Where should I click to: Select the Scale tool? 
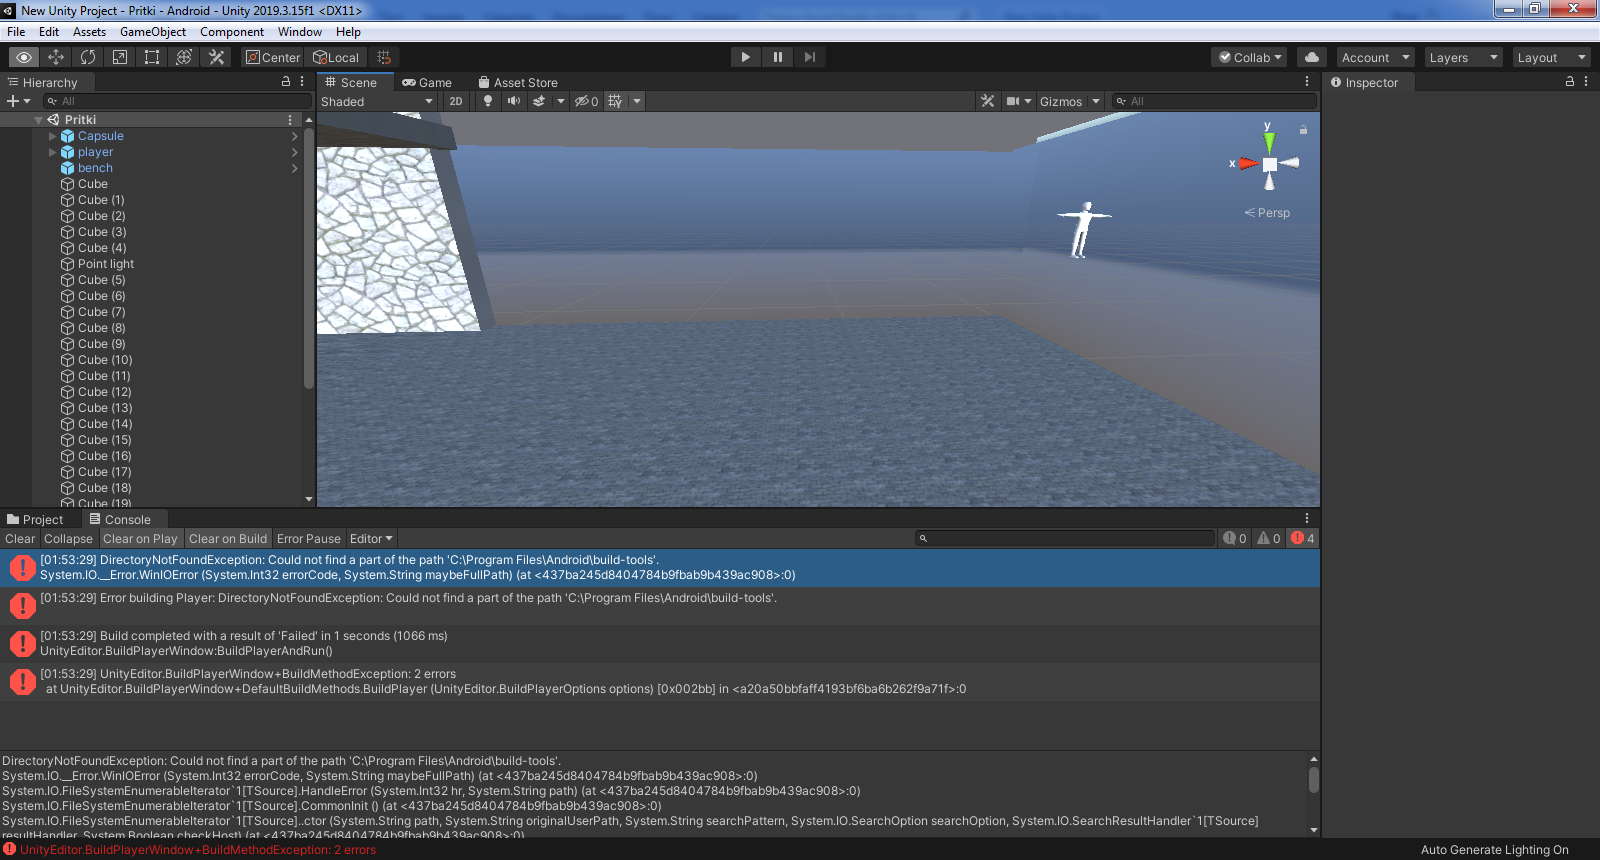click(x=120, y=57)
